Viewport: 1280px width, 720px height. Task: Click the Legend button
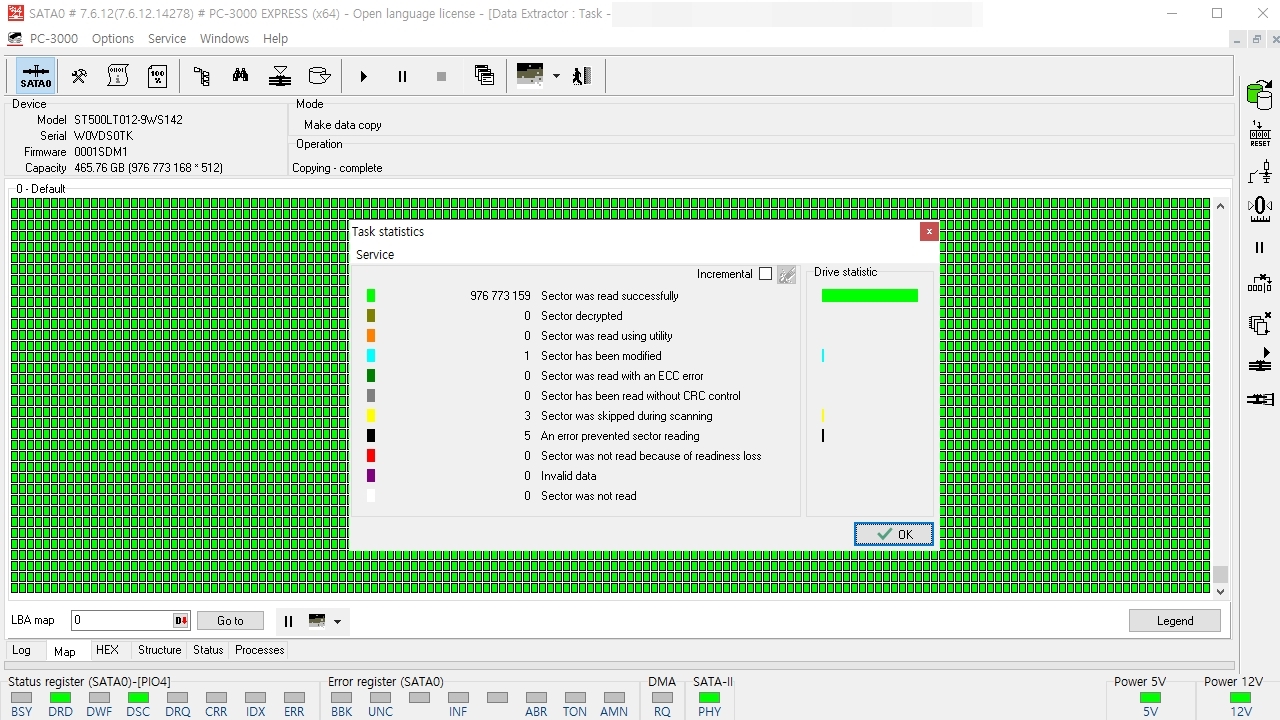pyautogui.click(x=1175, y=621)
